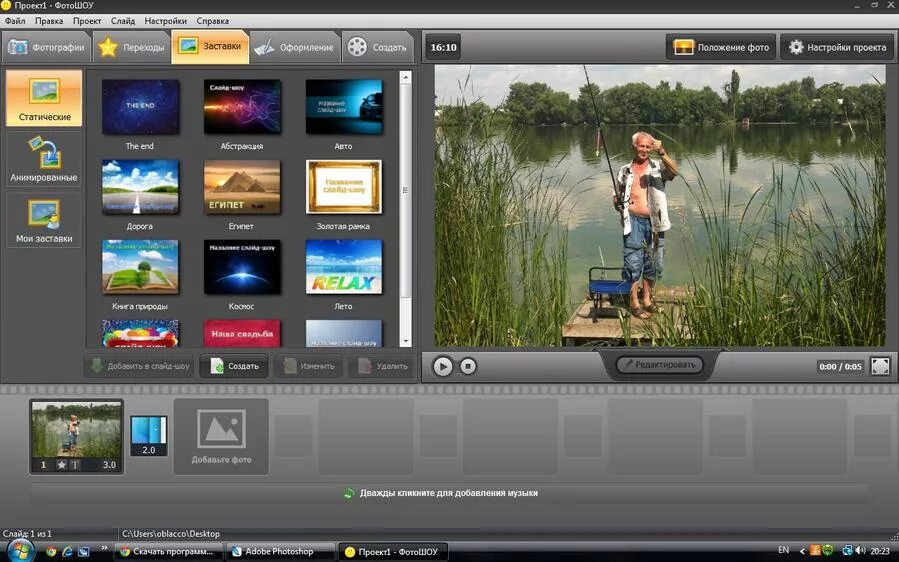Viewport: 899px width, 562px height.
Task: Choose the Египет title template
Action: click(x=242, y=187)
